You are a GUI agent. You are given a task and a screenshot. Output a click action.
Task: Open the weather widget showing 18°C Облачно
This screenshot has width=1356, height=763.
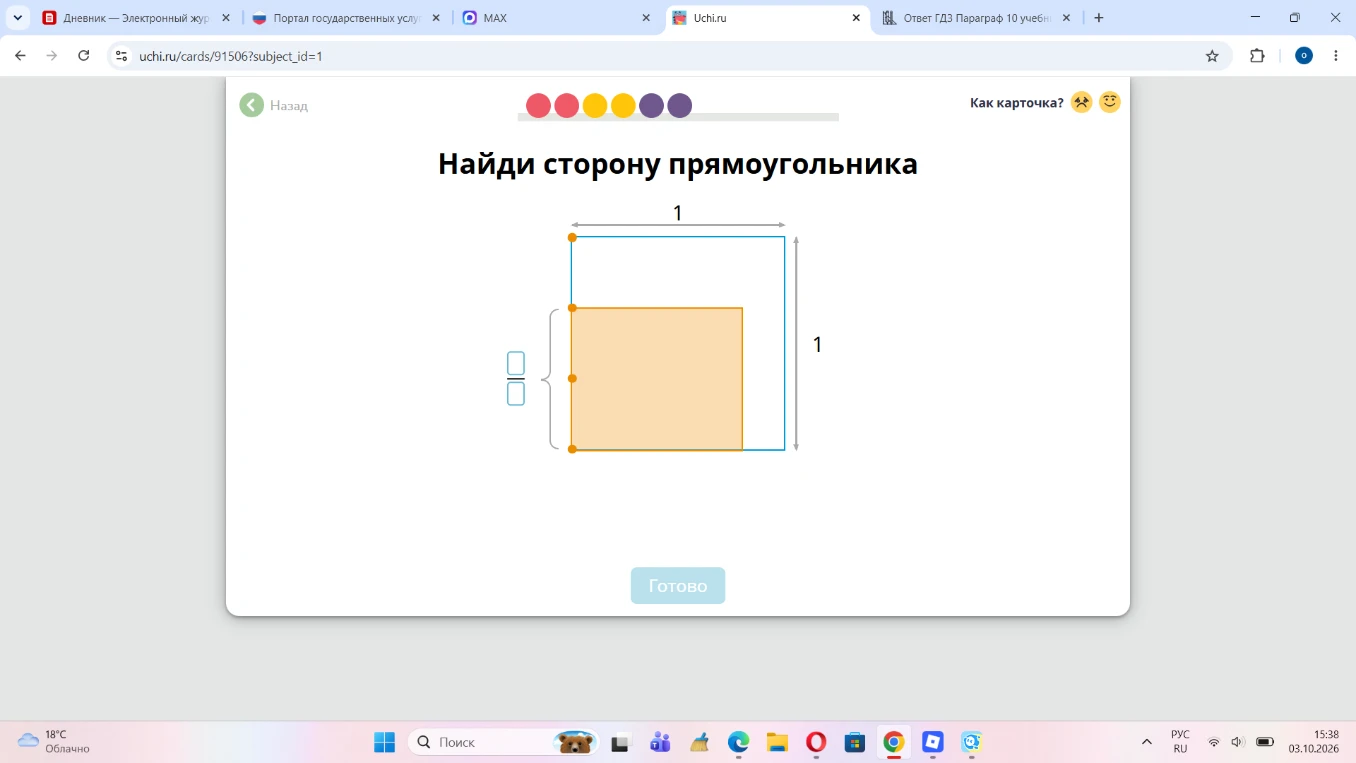tap(54, 741)
